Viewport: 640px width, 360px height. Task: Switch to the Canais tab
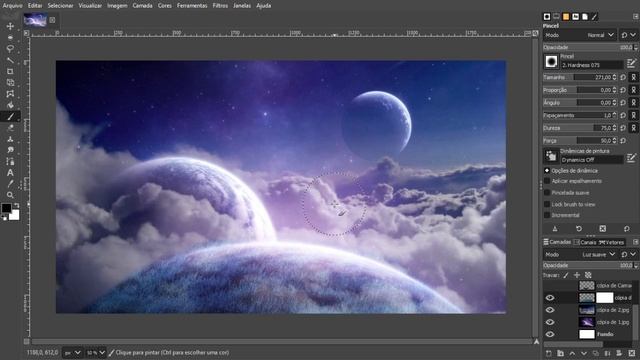click(585, 242)
